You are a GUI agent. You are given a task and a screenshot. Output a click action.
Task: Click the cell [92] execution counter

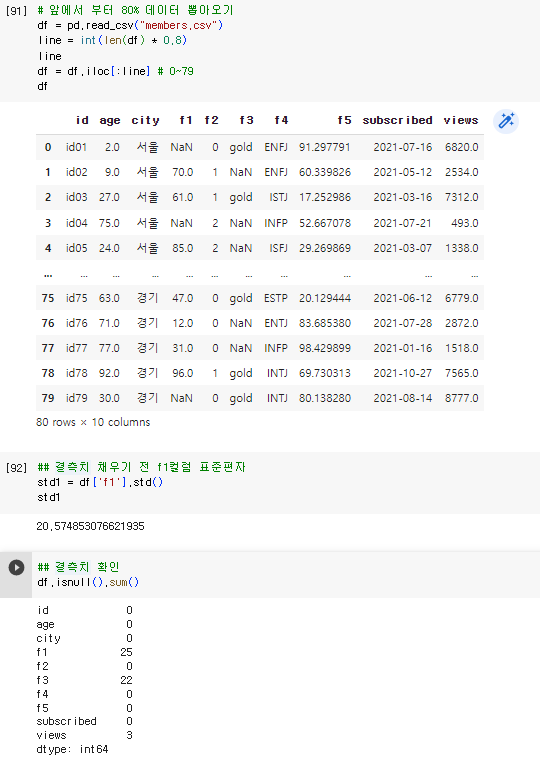[x=17, y=468]
